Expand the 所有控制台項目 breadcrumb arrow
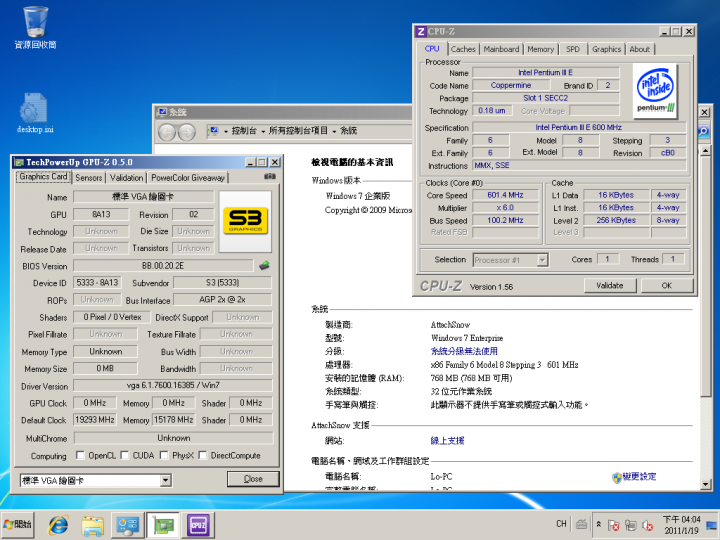 click(334, 132)
